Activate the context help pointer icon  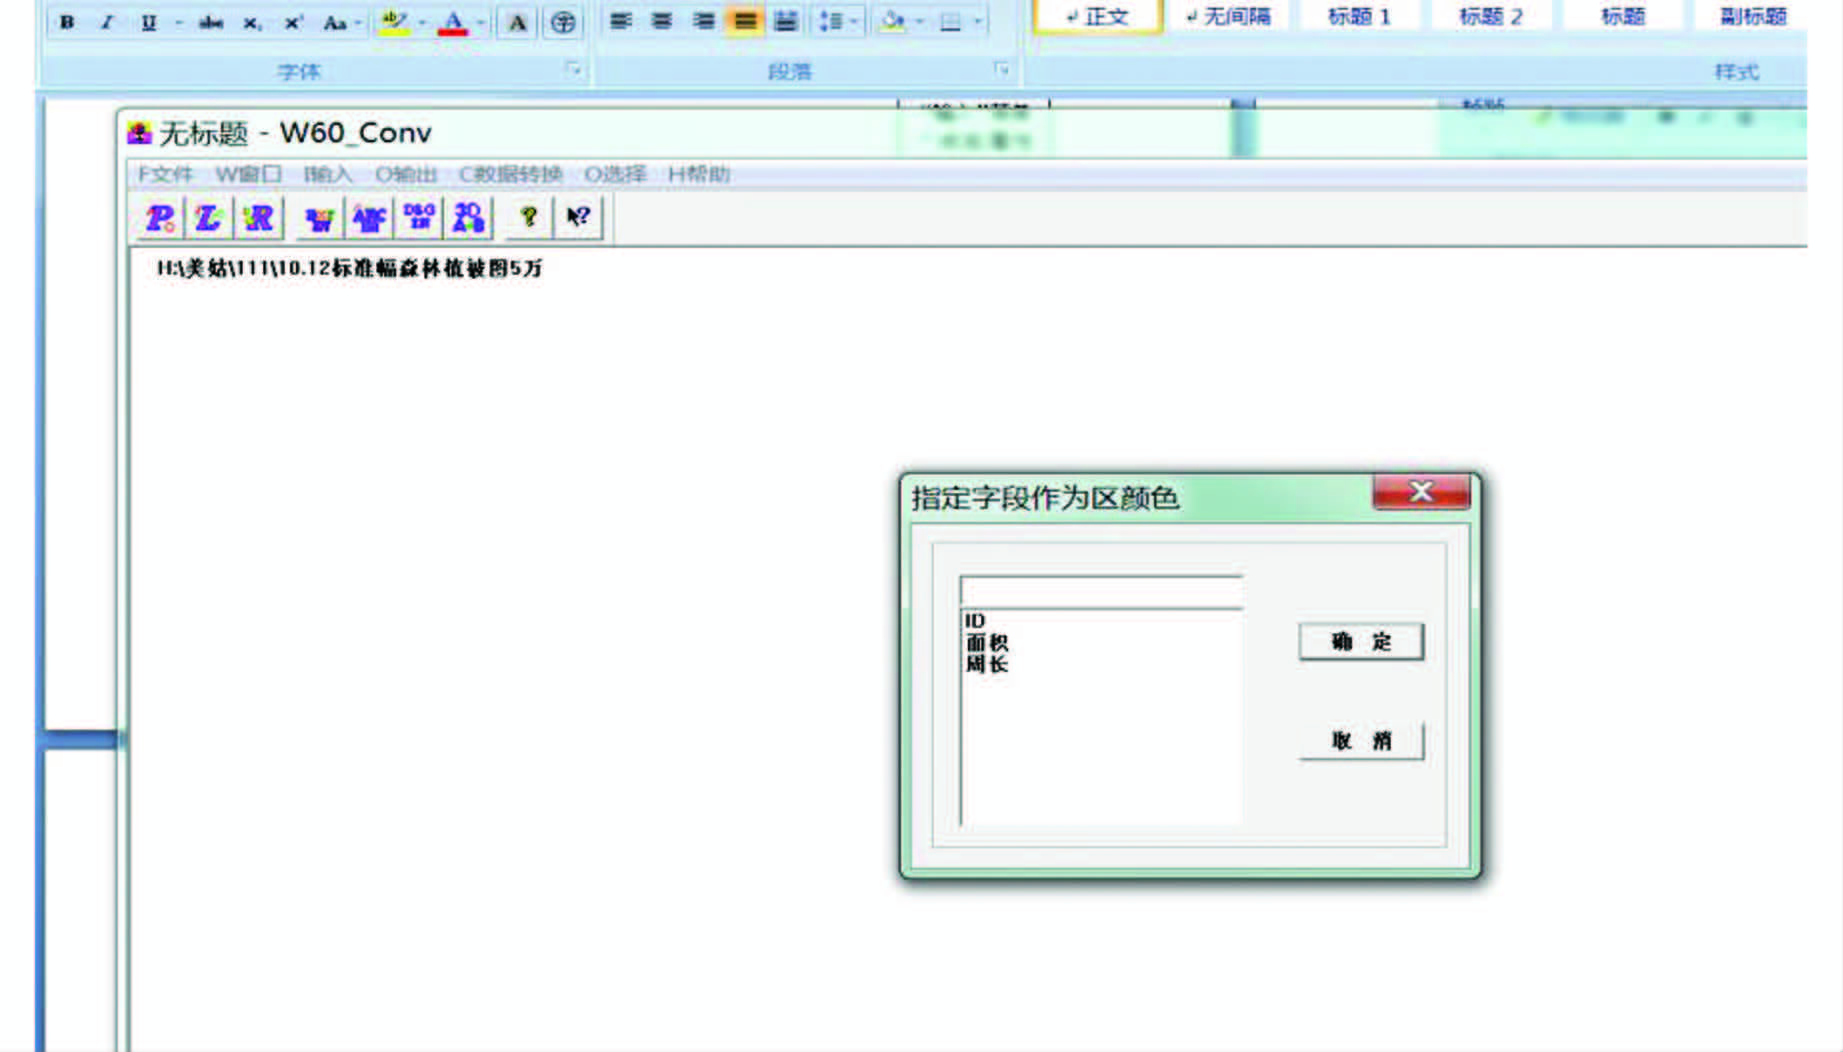[x=578, y=217]
